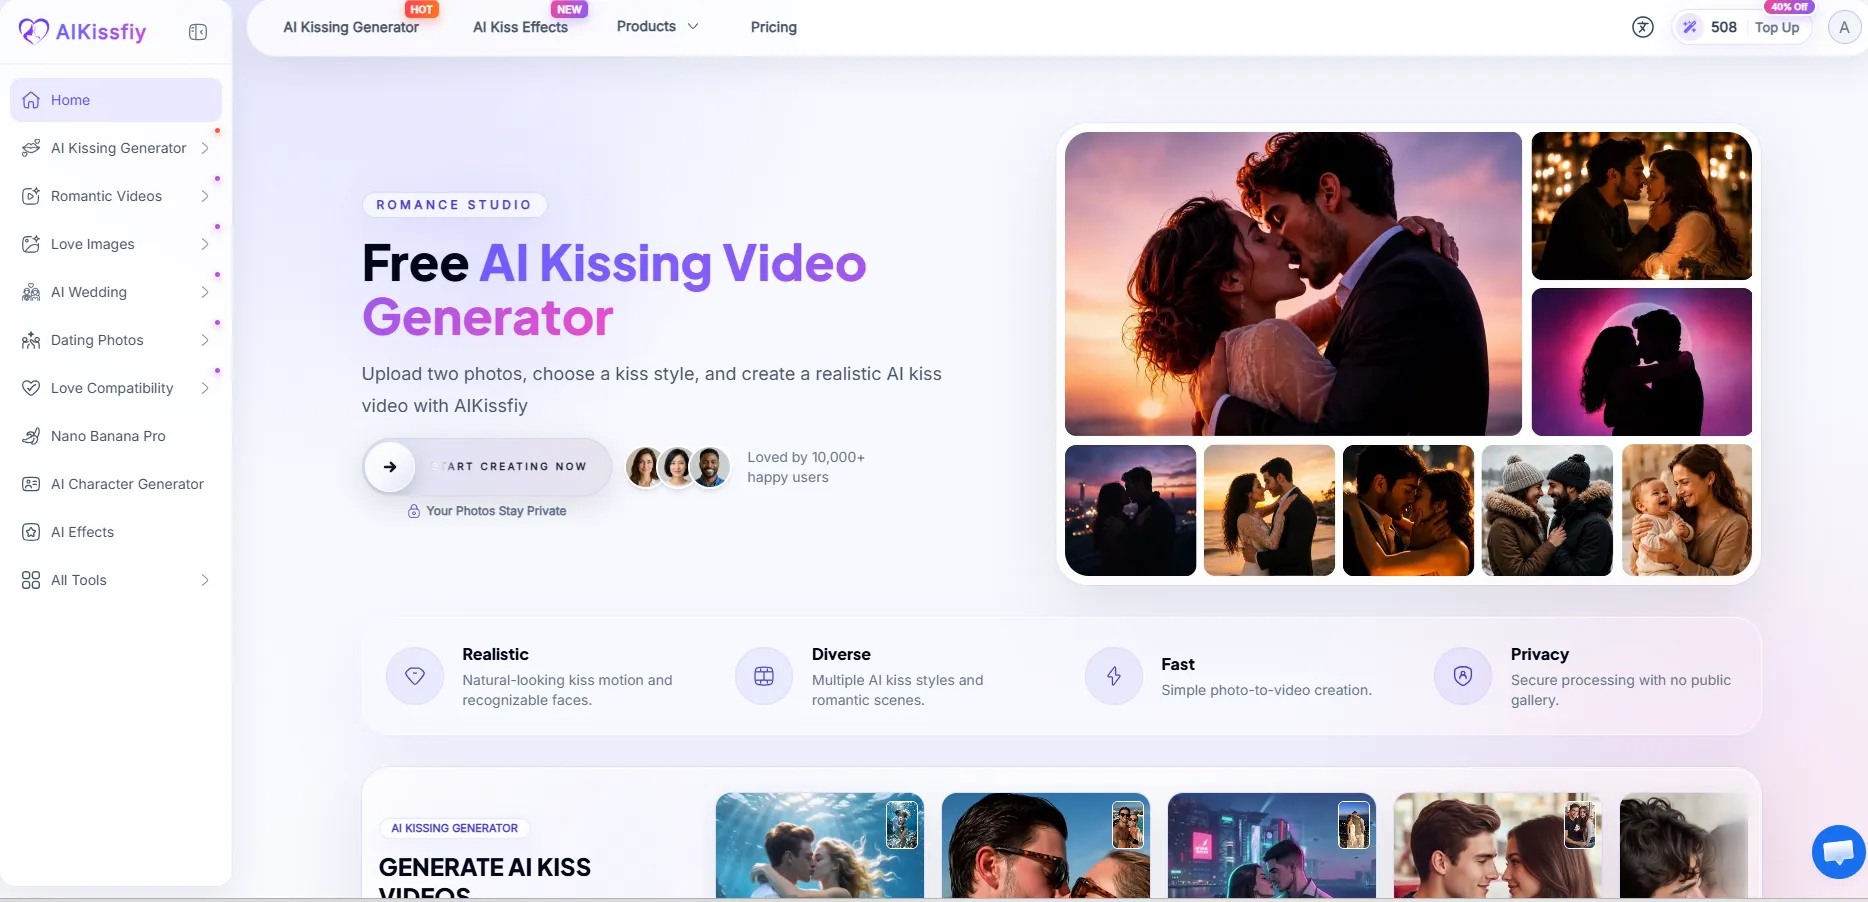The image size is (1868, 902).
Task: Expand the Dating Photos chevron
Action: (204, 340)
